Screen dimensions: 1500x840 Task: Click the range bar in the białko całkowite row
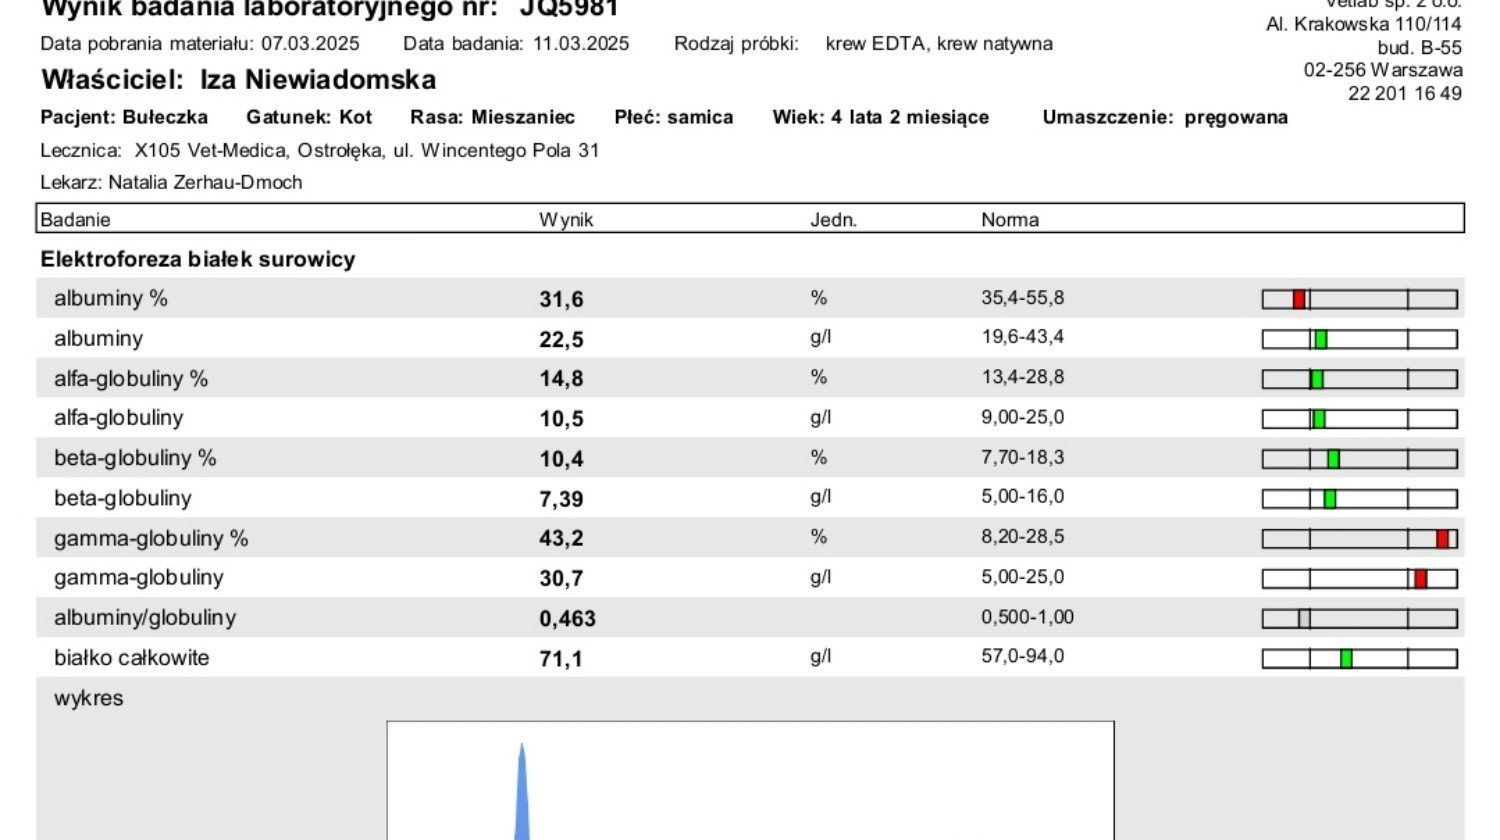1360,658
